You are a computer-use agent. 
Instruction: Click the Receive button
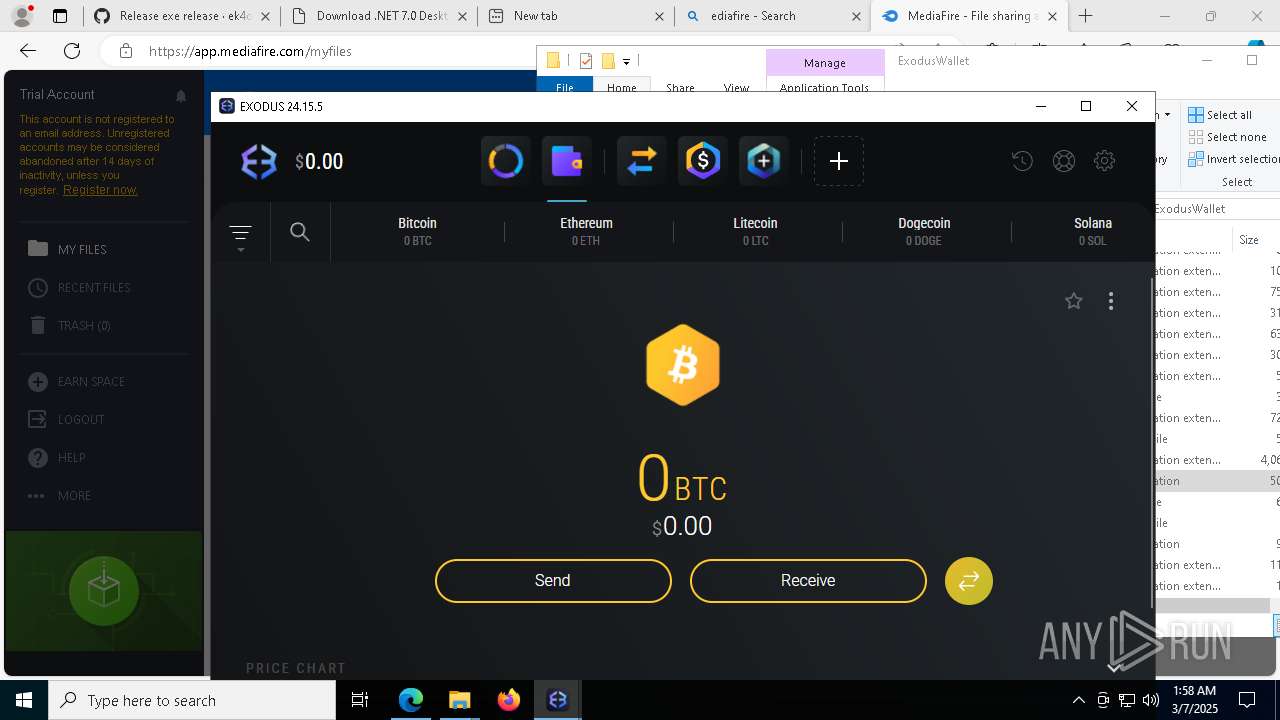pos(808,581)
